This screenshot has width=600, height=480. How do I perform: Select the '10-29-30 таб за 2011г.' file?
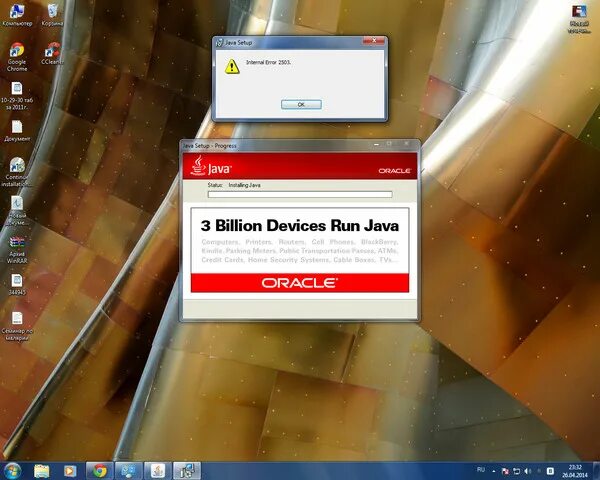[17, 96]
